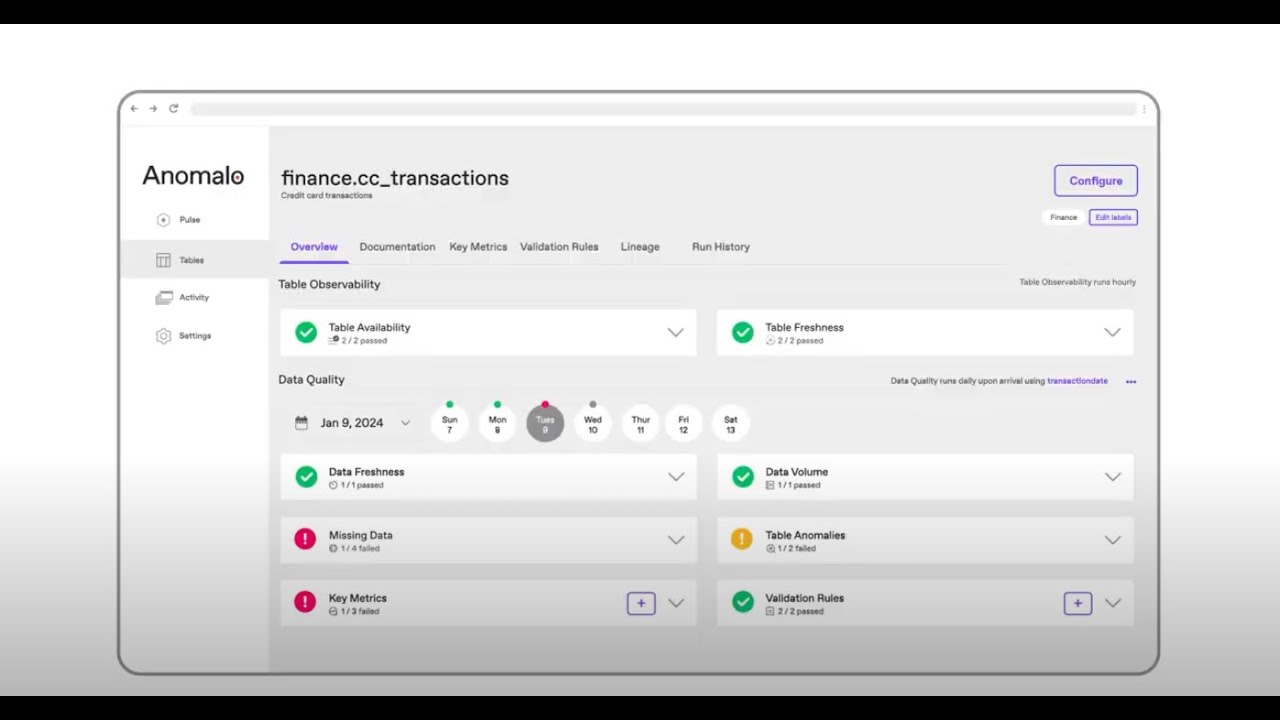Add a key metric with plus button
Screen dimensions: 1280x720
point(641,603)
